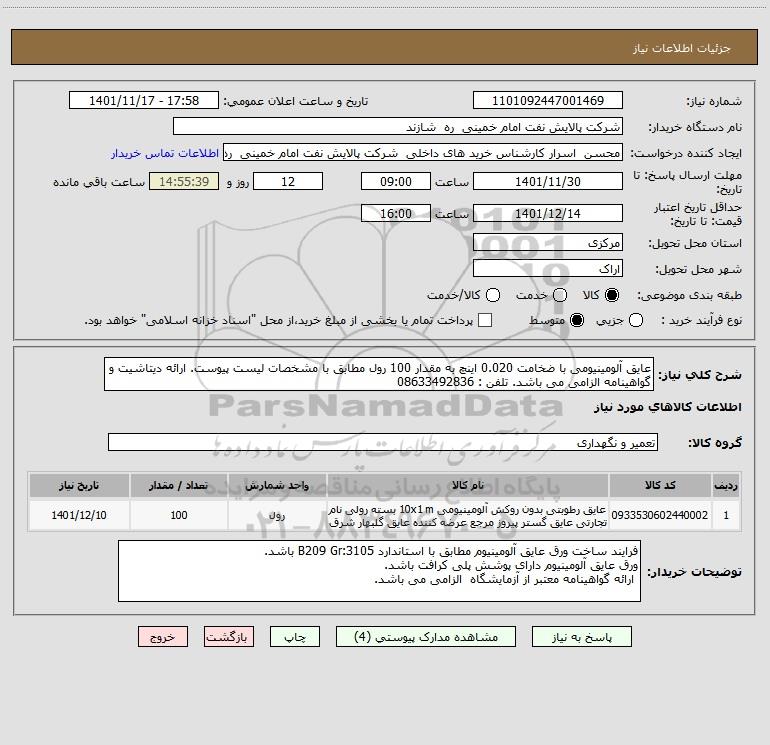Image resolution: width=770 pixels, height=745 pixels.
Task: Click the need date cell 1401/12/10
Action: (79, 515)
